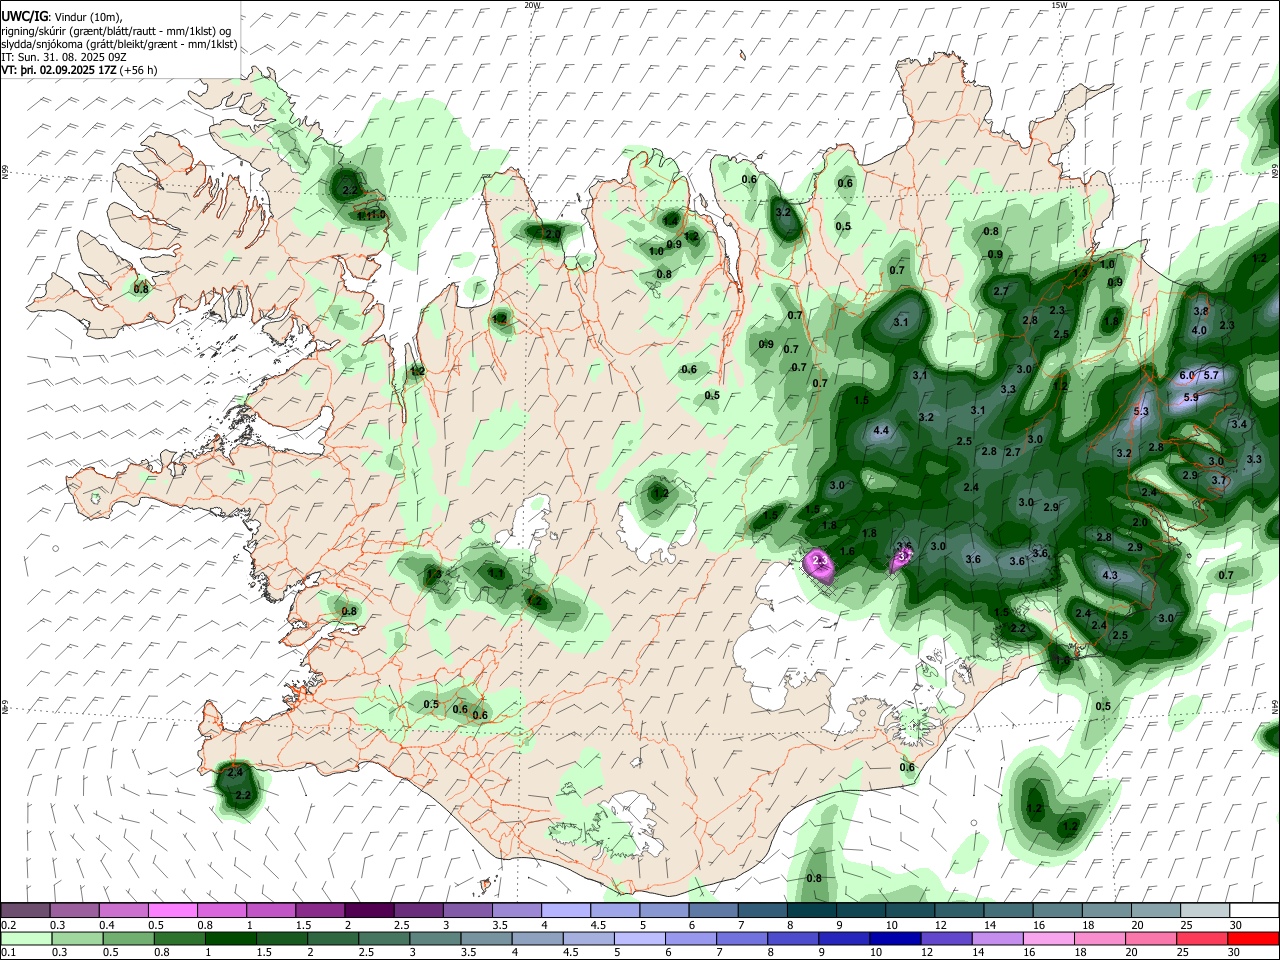This screenshot has height=960, width=1280.
Task: Click the 4.0 precipitation value on the map
Action: [1199, 330]
